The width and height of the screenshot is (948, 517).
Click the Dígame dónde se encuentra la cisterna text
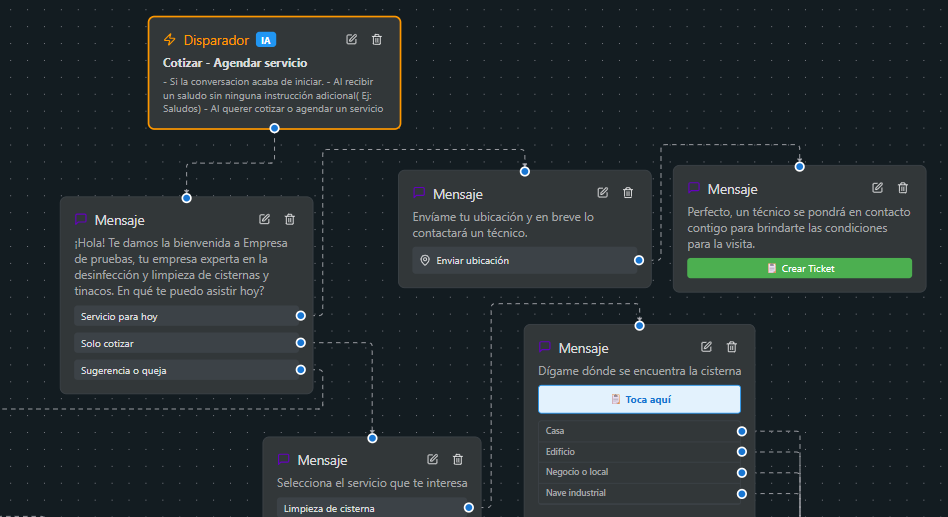pyautogui.click(x=640, y=371)
